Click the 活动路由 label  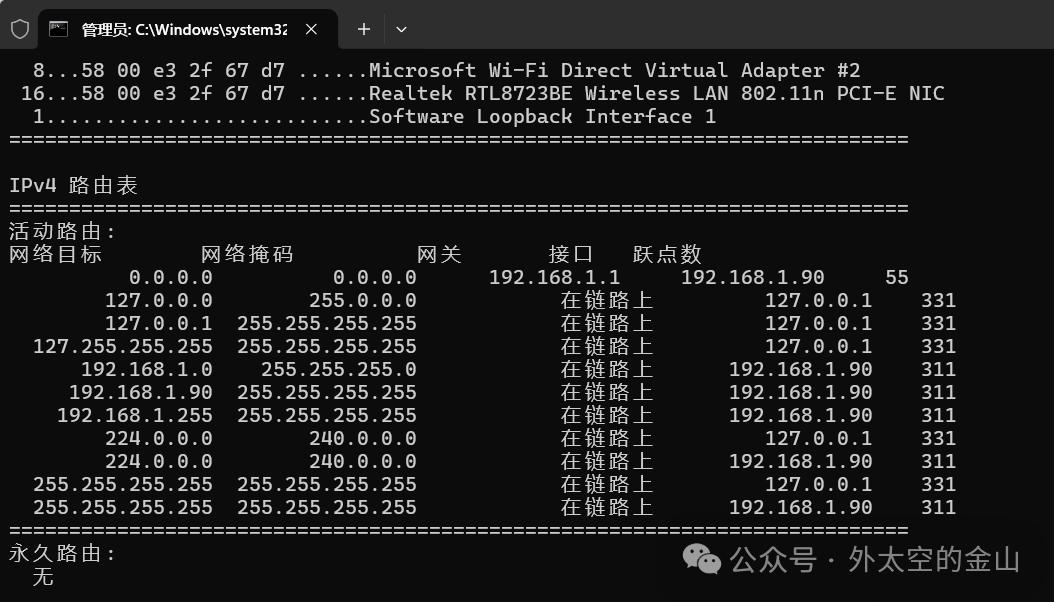62,232
